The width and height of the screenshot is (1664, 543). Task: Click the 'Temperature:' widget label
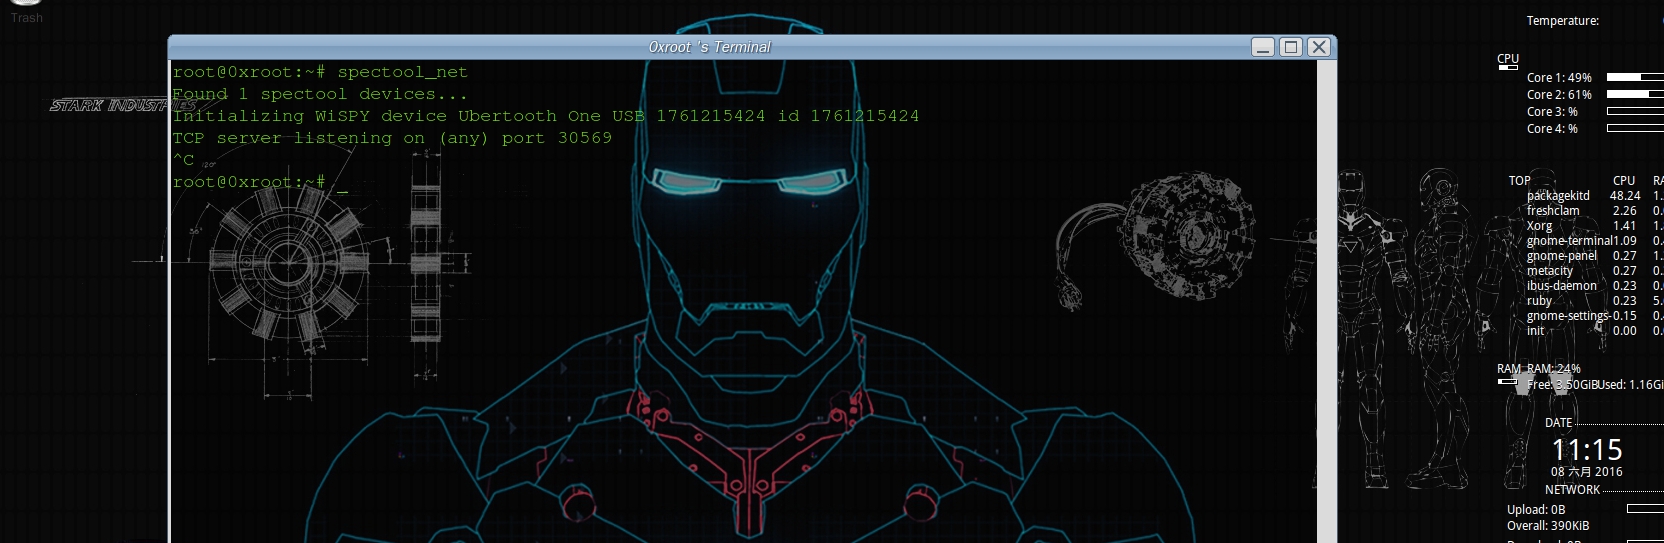(1562, 21)
